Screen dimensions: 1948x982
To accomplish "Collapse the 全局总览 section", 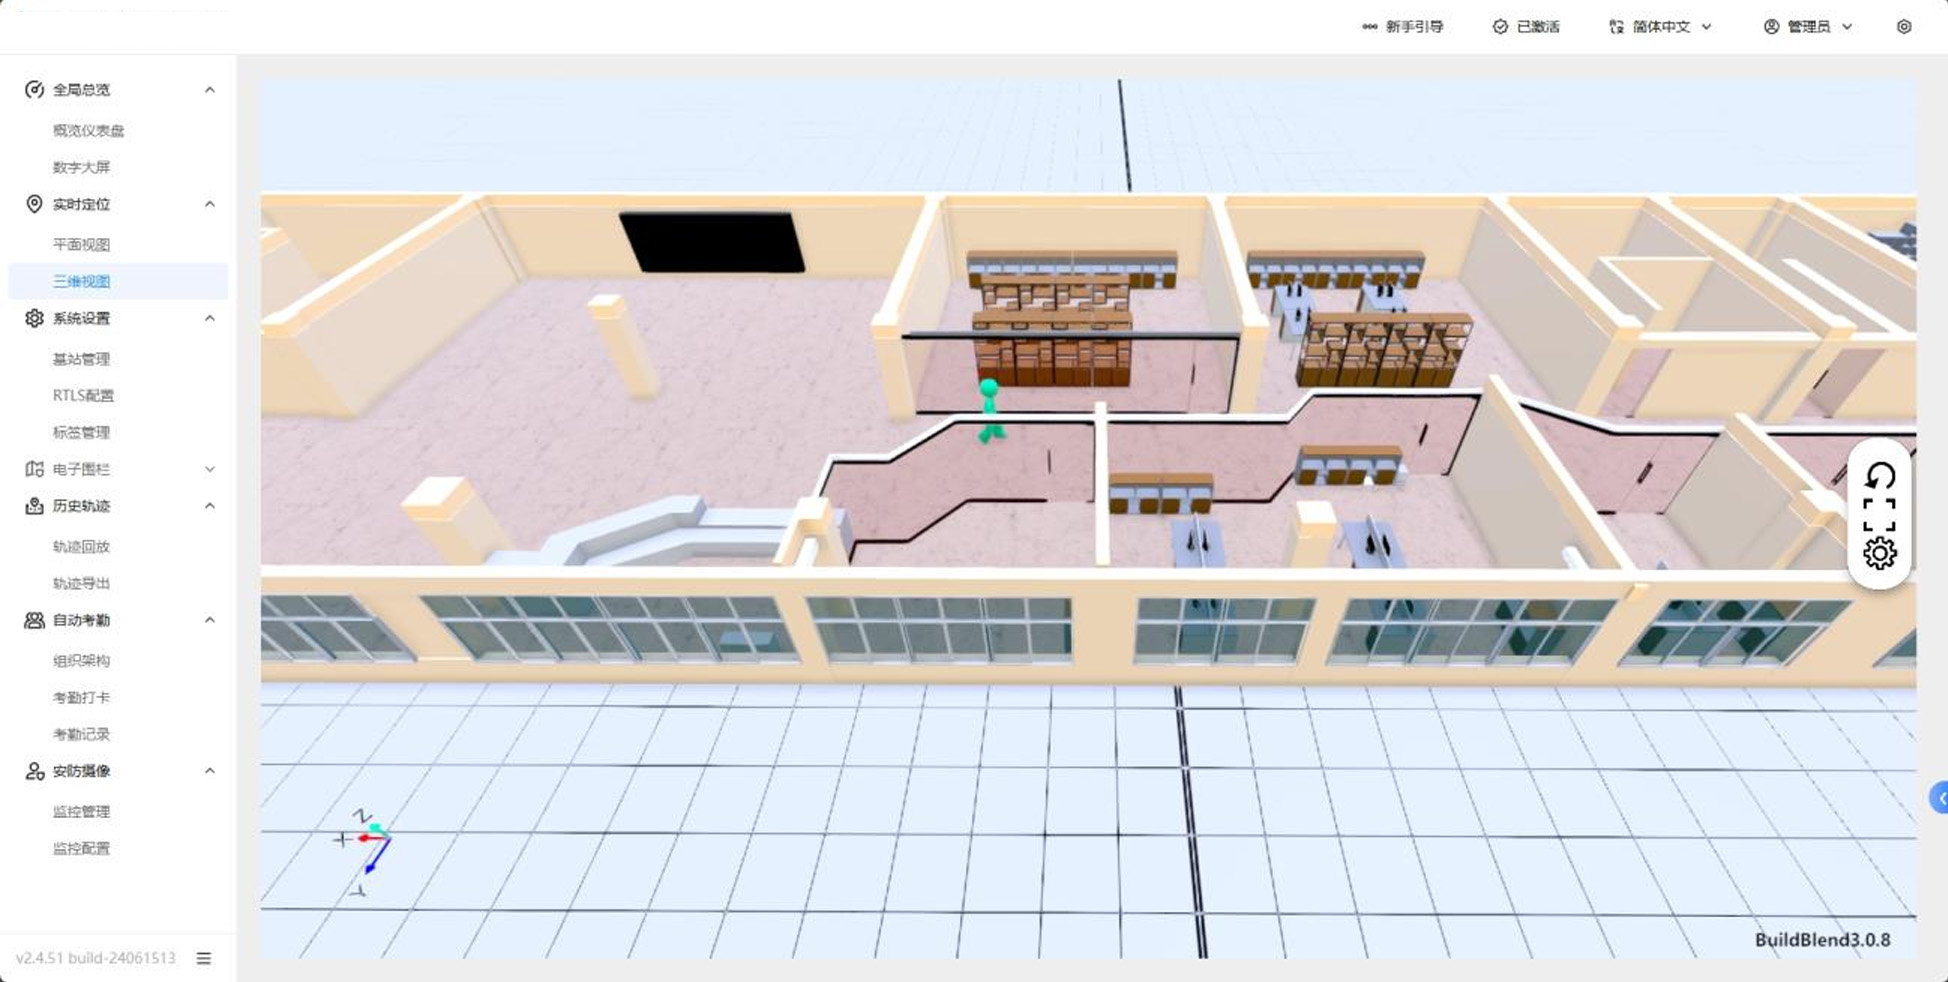I will 209,90.
